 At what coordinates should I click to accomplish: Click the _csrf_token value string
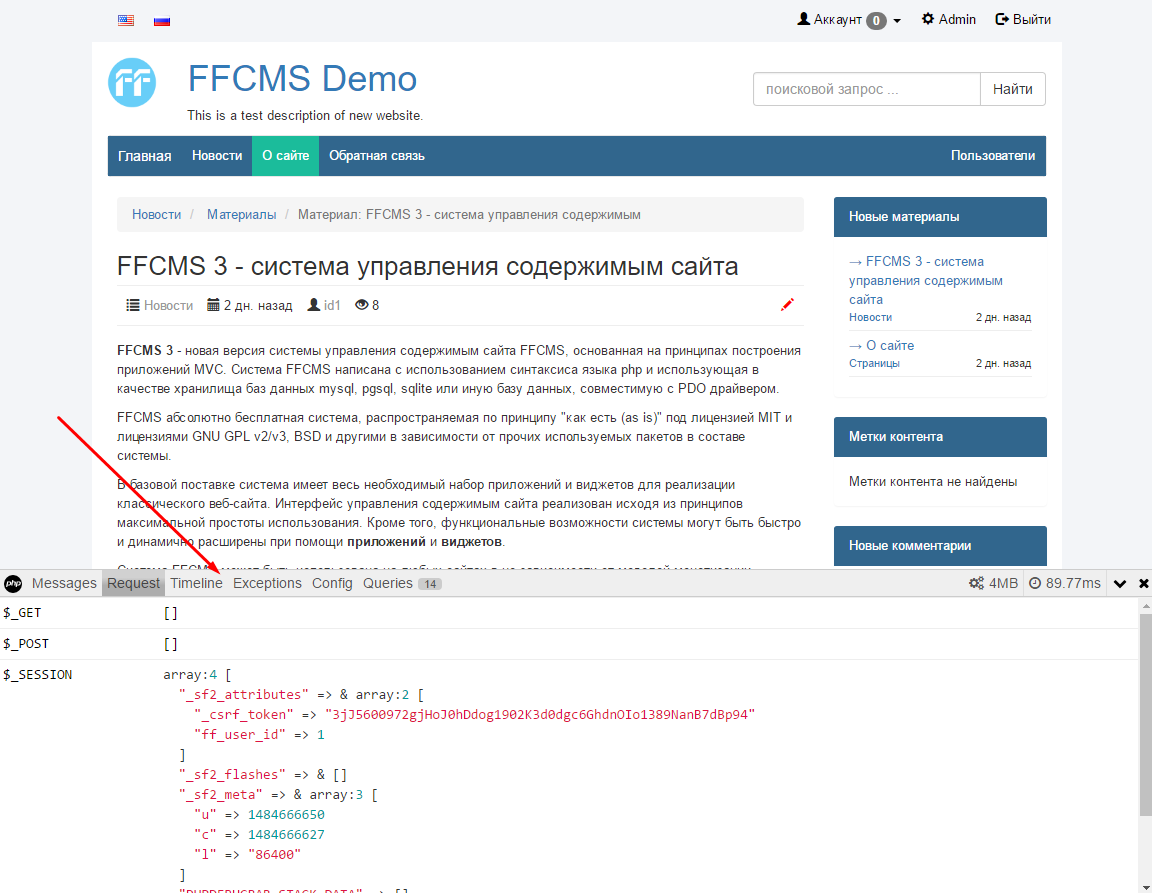(x=540, y=714)
